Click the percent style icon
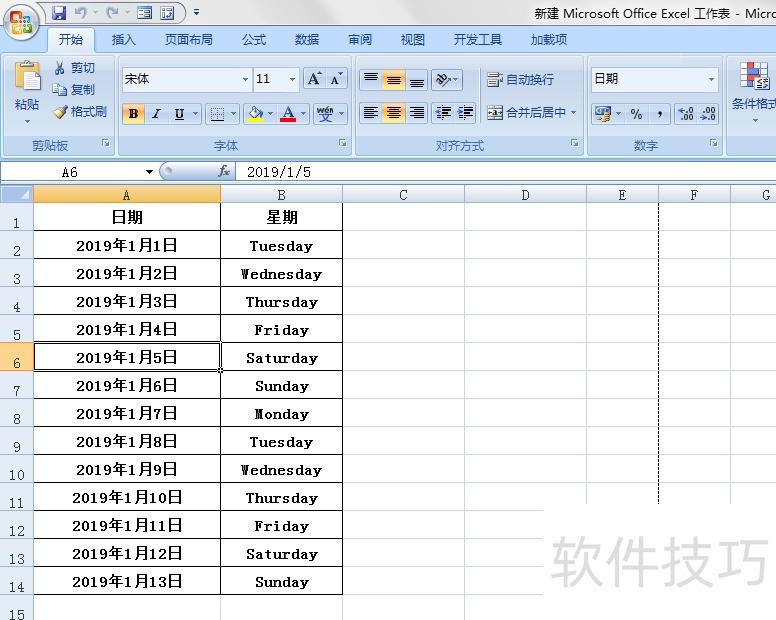Screen dimensions: 776x620 (x=636, y=114)
